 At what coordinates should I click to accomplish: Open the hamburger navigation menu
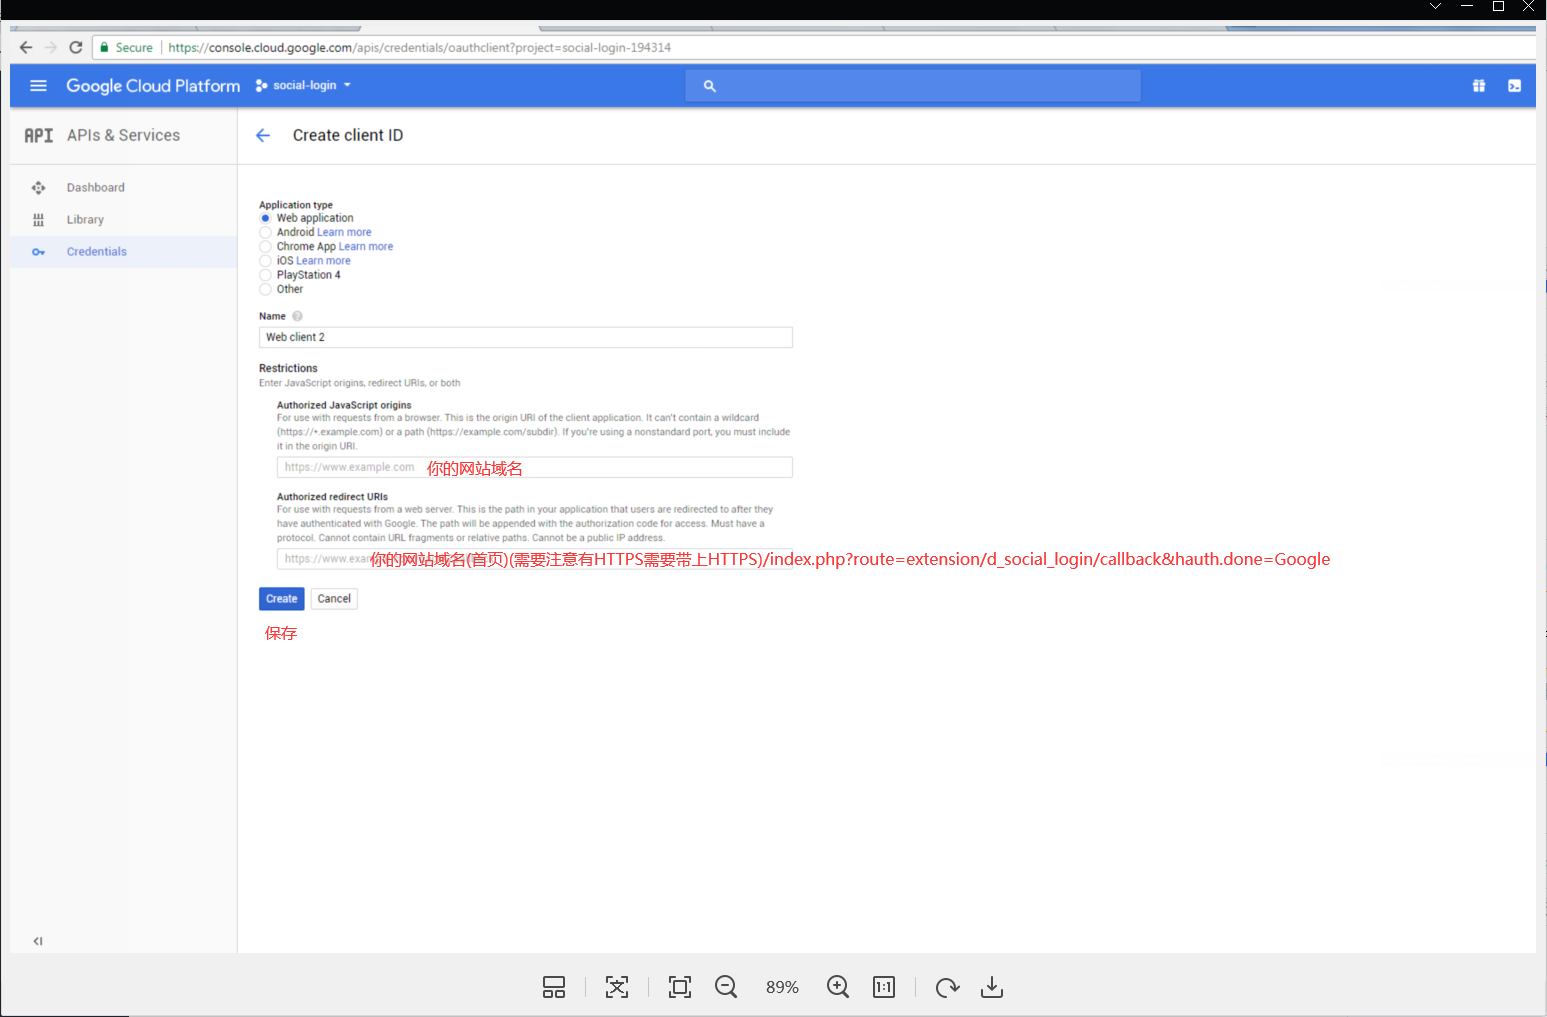click(38, 86)
